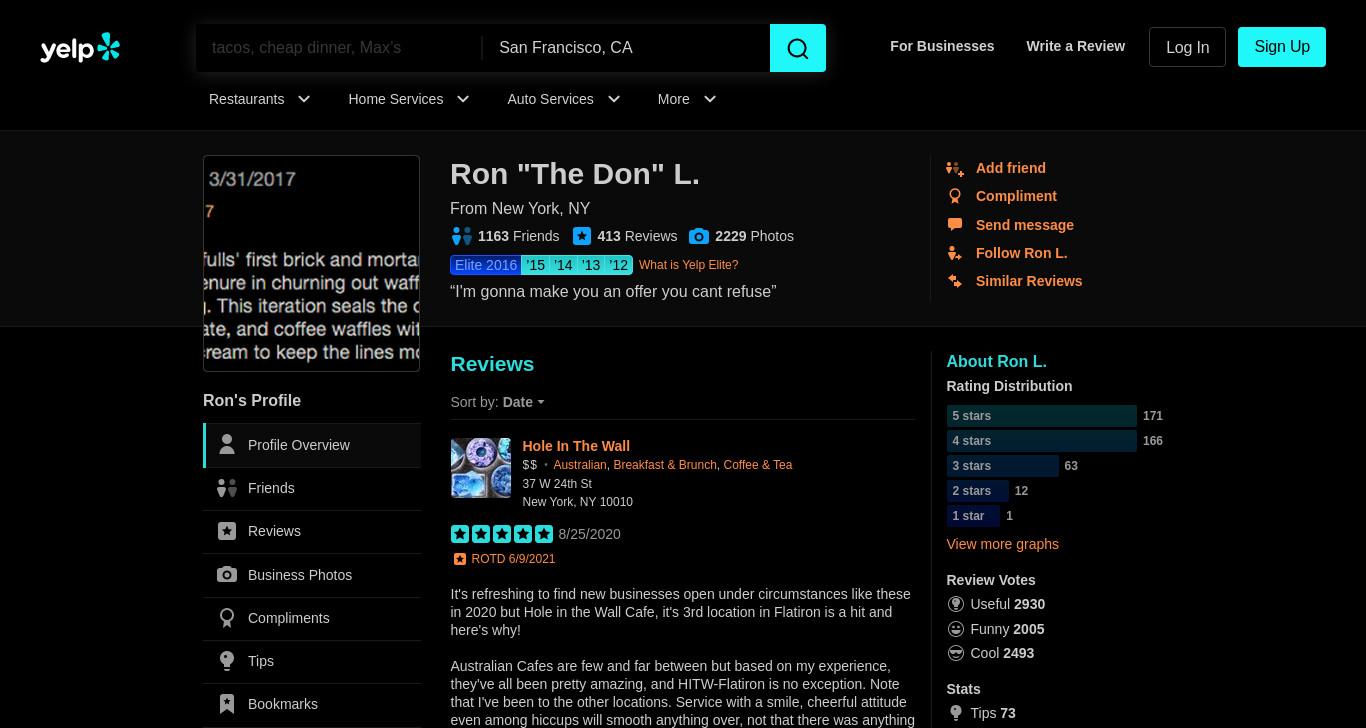This screenshot has height=728, width=1366.
Task: Click the Add friend icon
Action: point(955,169)
